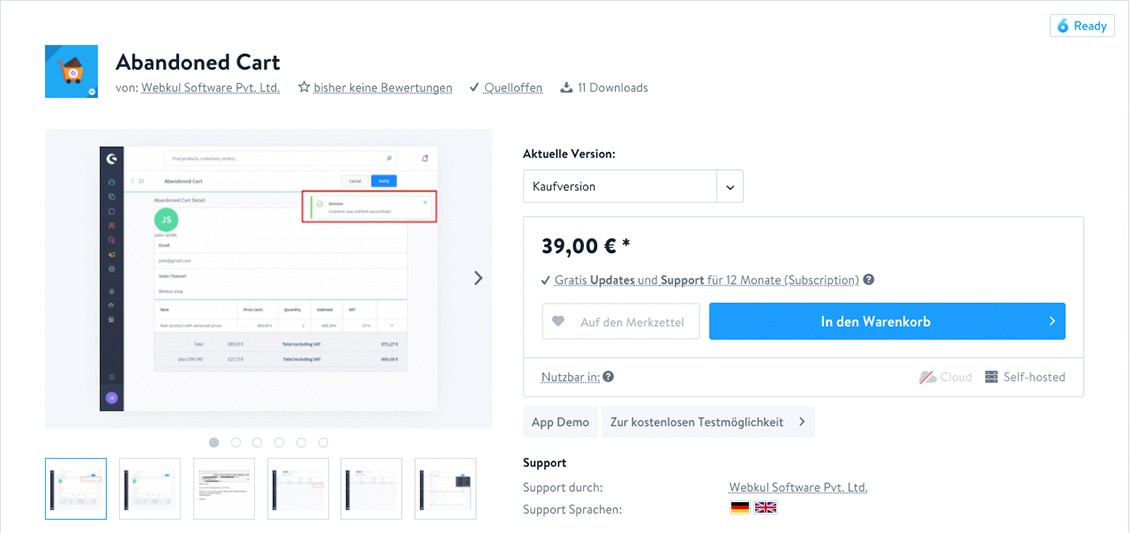Select the fourth gallery pagination dot

[279, 442]
